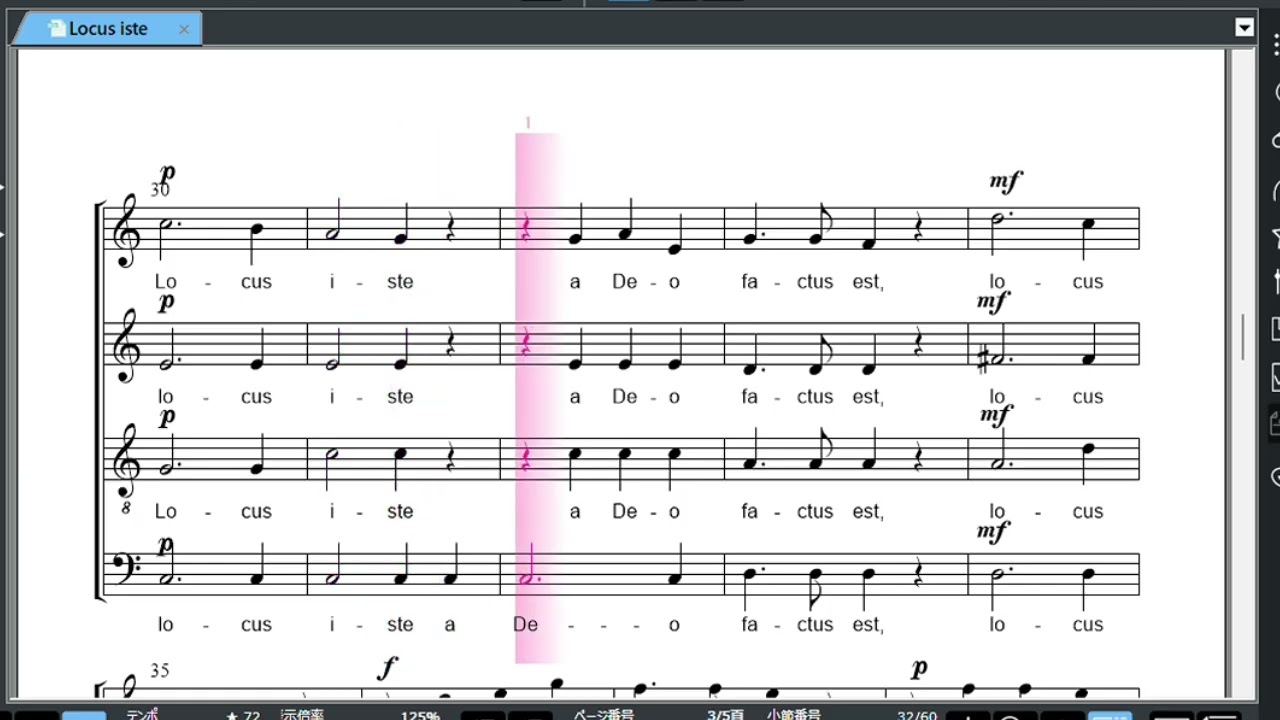Image resolution: width=1280 pixels, height=720 pixels.
Task: Select measure number 30
Action: 160,190
